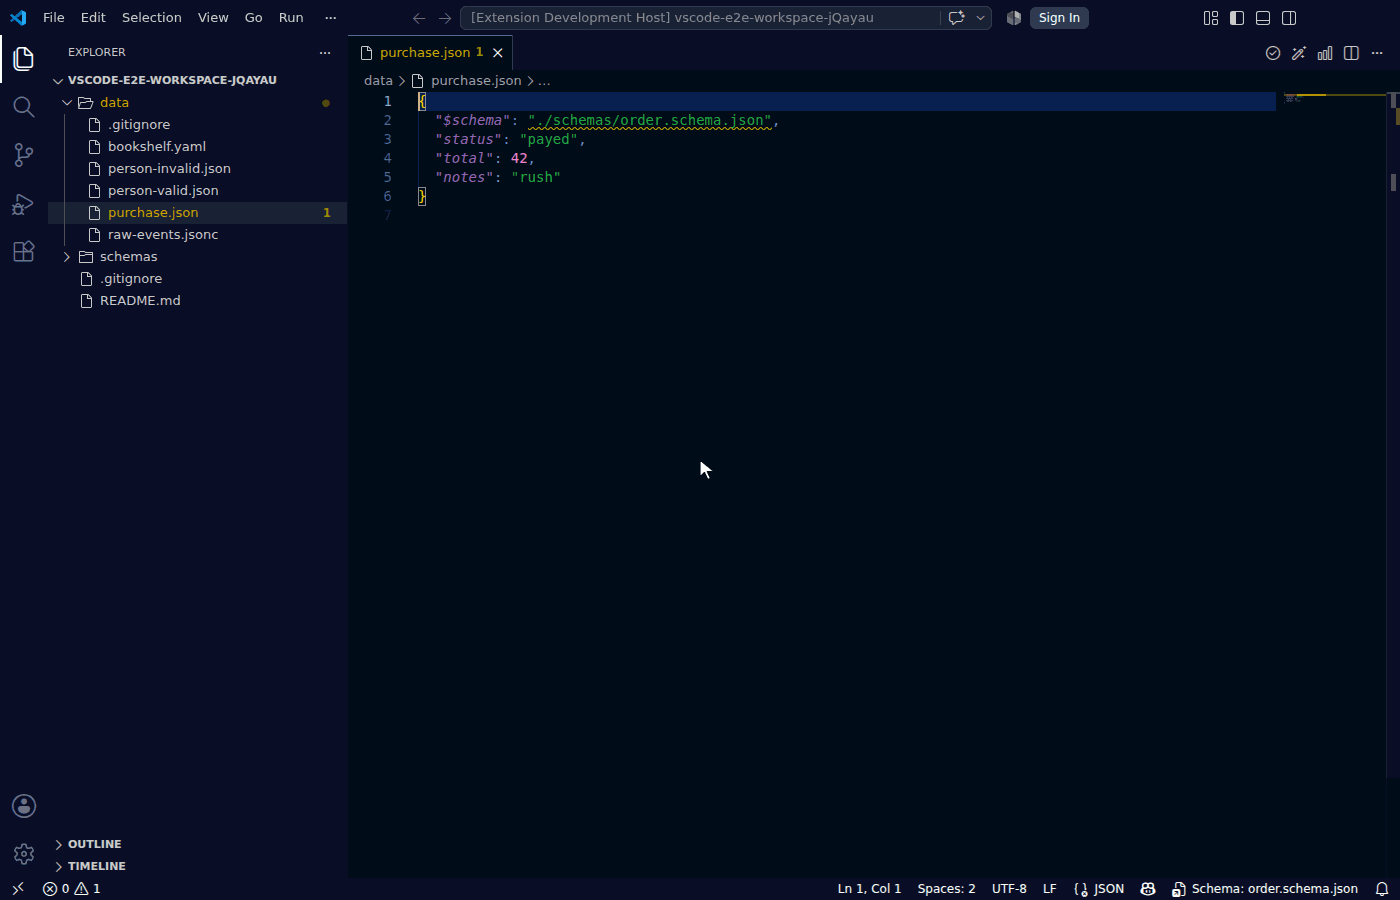Click Schema: order.schema.json status item
Screen dimensions: 1400x900
(x=1265, y=889)
